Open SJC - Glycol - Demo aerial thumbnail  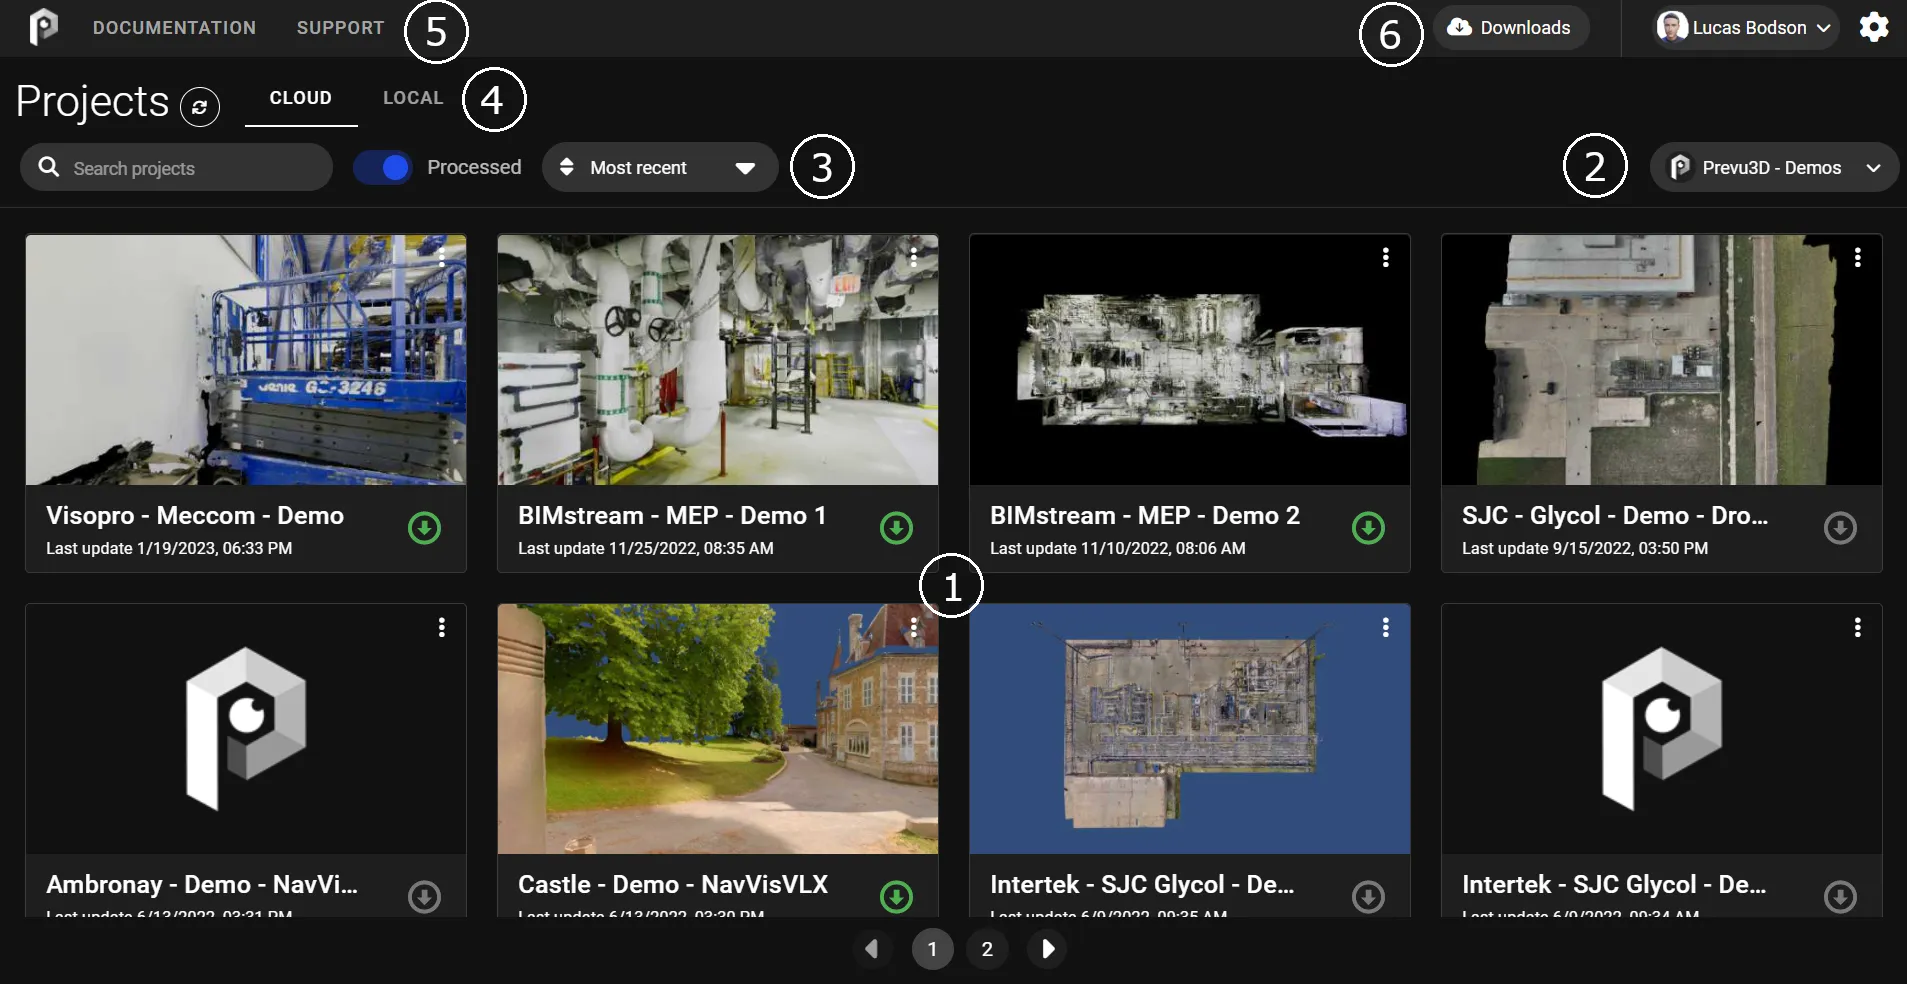pos(1662,360)
